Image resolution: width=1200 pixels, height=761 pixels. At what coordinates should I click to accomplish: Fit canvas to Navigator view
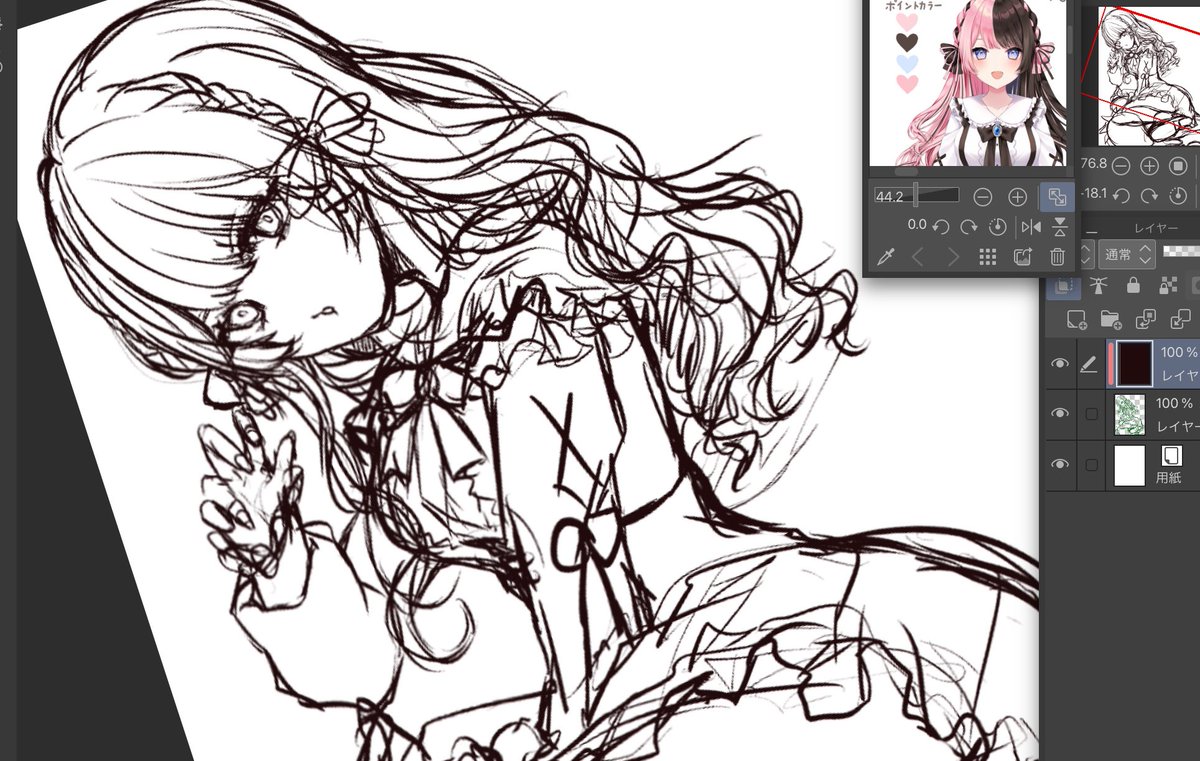(1178, 165)
